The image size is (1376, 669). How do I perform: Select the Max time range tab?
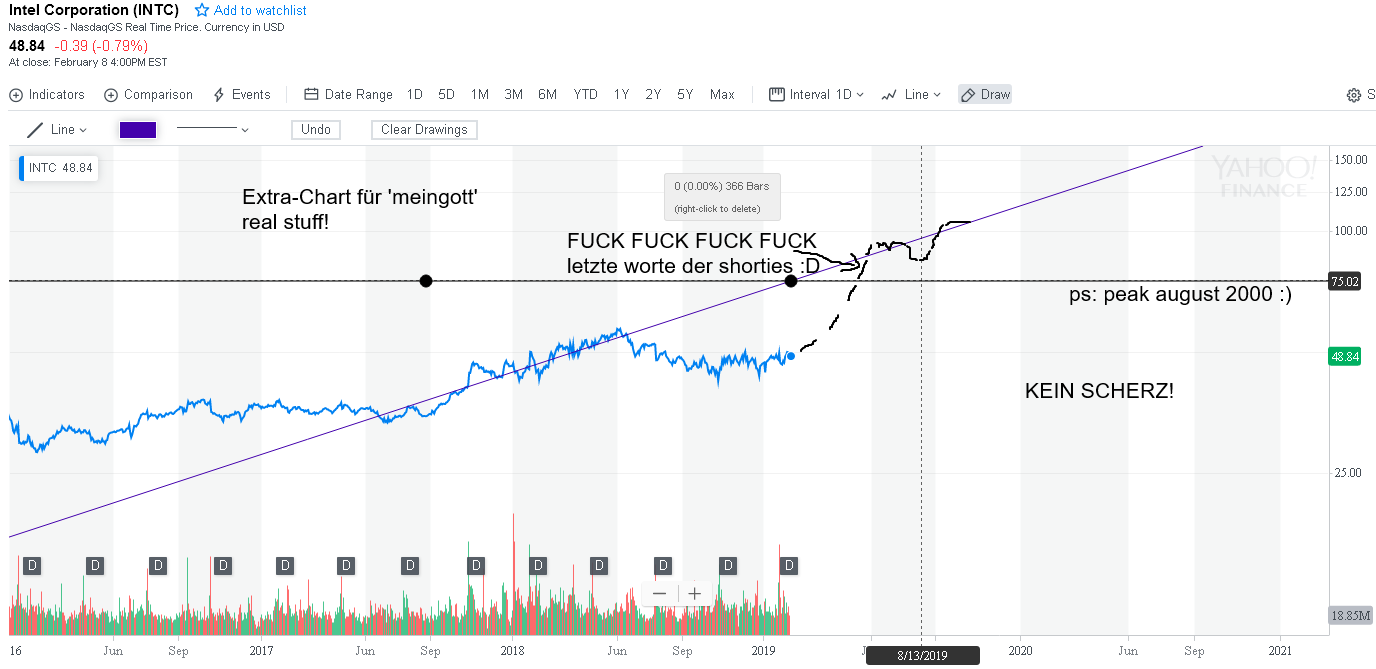[x=722, y=94]
